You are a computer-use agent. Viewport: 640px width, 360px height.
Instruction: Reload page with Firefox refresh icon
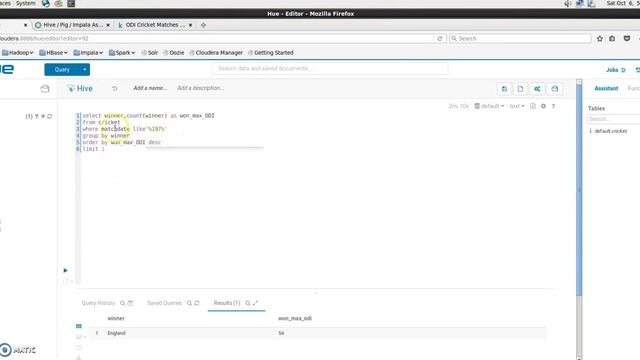pyautogui.click(x=440, y=38)
